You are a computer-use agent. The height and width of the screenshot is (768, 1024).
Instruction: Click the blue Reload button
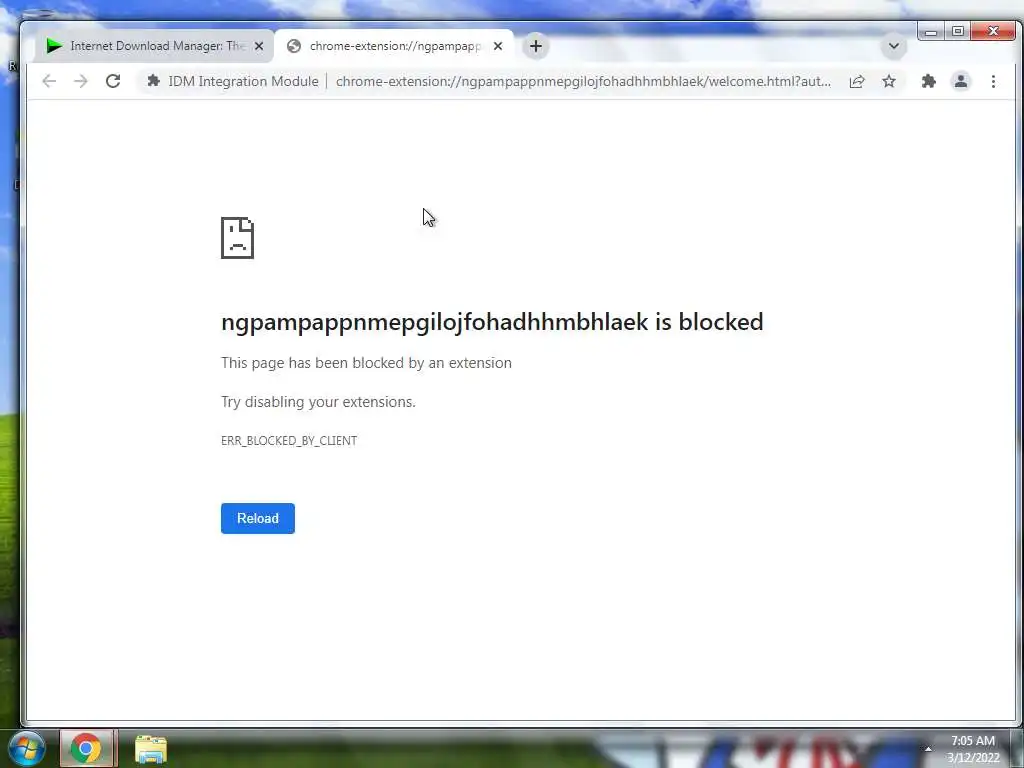coord(258,519)
